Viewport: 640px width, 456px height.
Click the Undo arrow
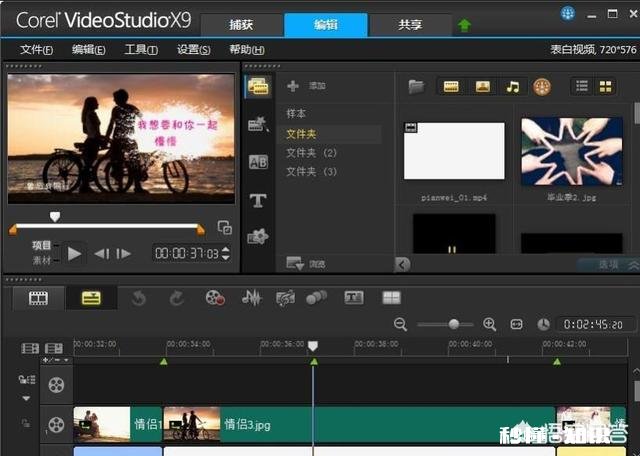[x=138, y=298]
